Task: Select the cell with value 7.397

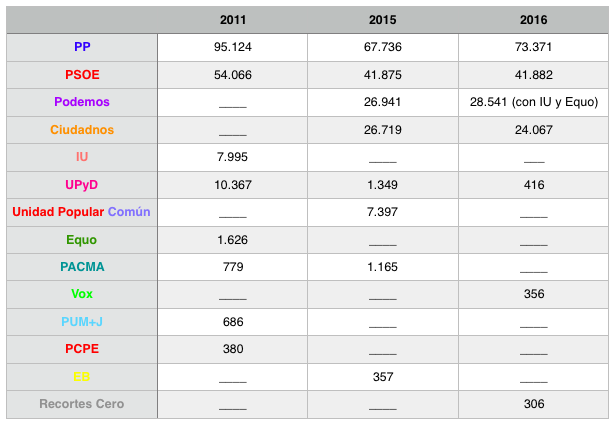Action: [382, 212]
